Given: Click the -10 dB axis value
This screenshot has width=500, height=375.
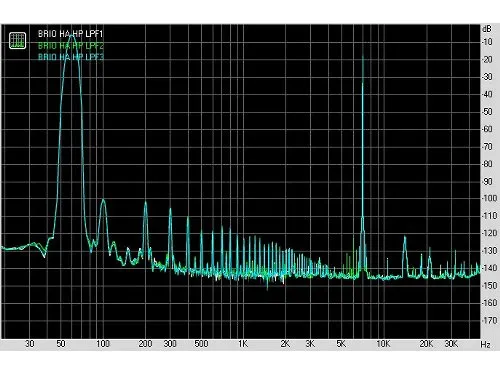Looking at the screenshot, I should pyautogui.click(x=487, y=42).
